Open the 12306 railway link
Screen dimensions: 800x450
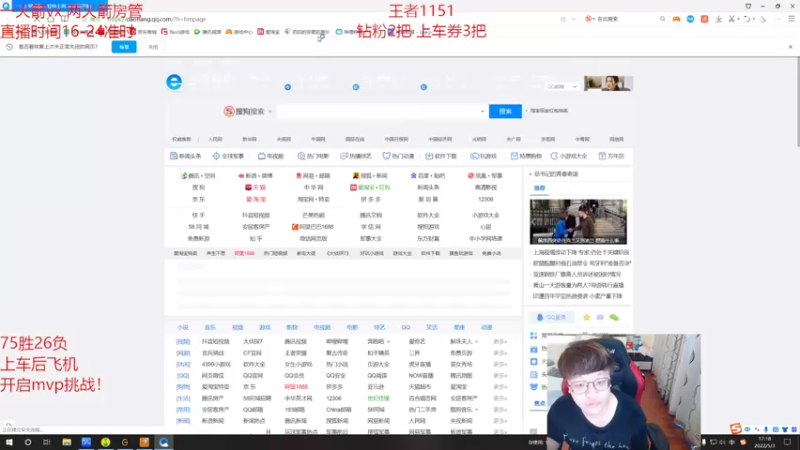click(x=485, y=199)
